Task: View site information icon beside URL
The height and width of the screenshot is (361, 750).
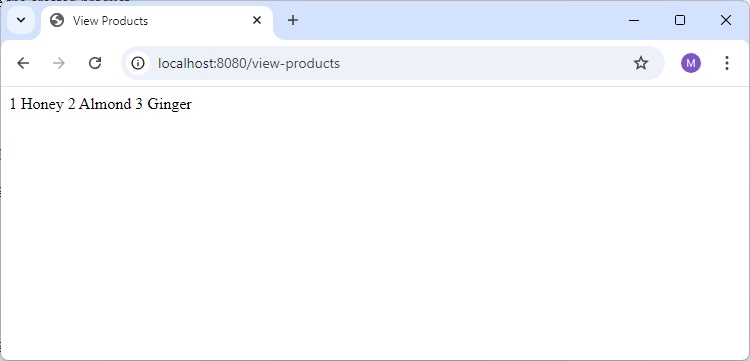Action: click(138, 63)
